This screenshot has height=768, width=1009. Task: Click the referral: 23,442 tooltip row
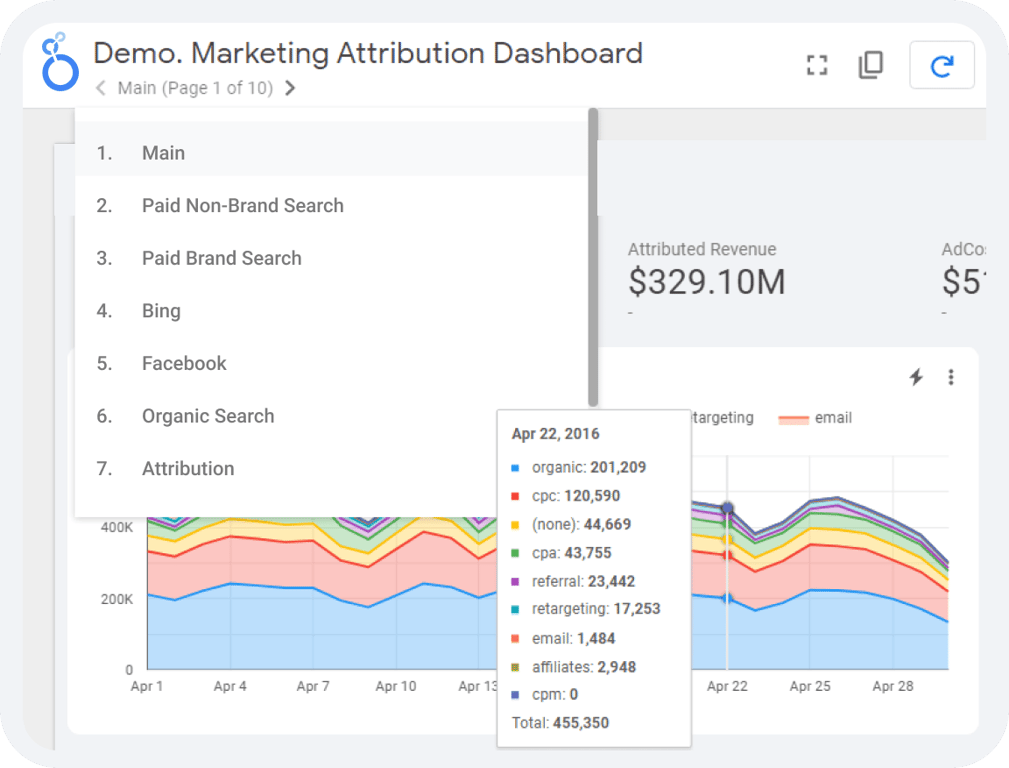point(573,581)
